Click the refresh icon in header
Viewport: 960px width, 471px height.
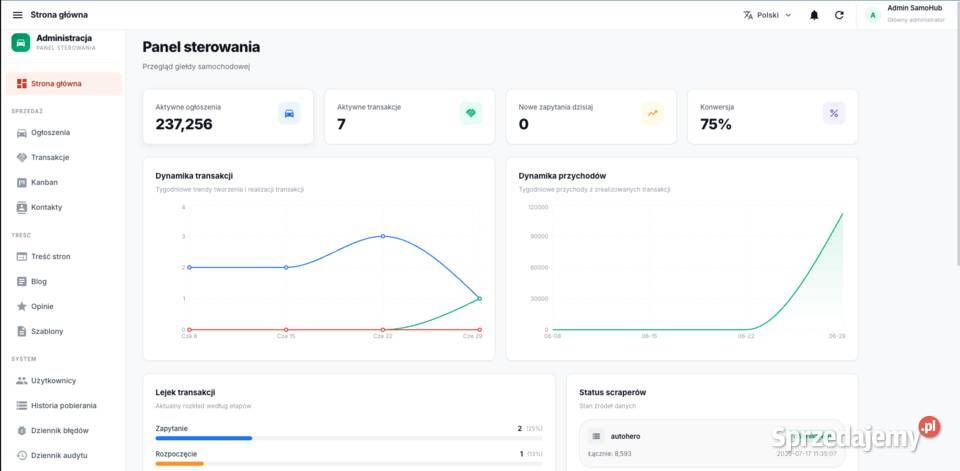pyautogui.click(x=839, y=15)
